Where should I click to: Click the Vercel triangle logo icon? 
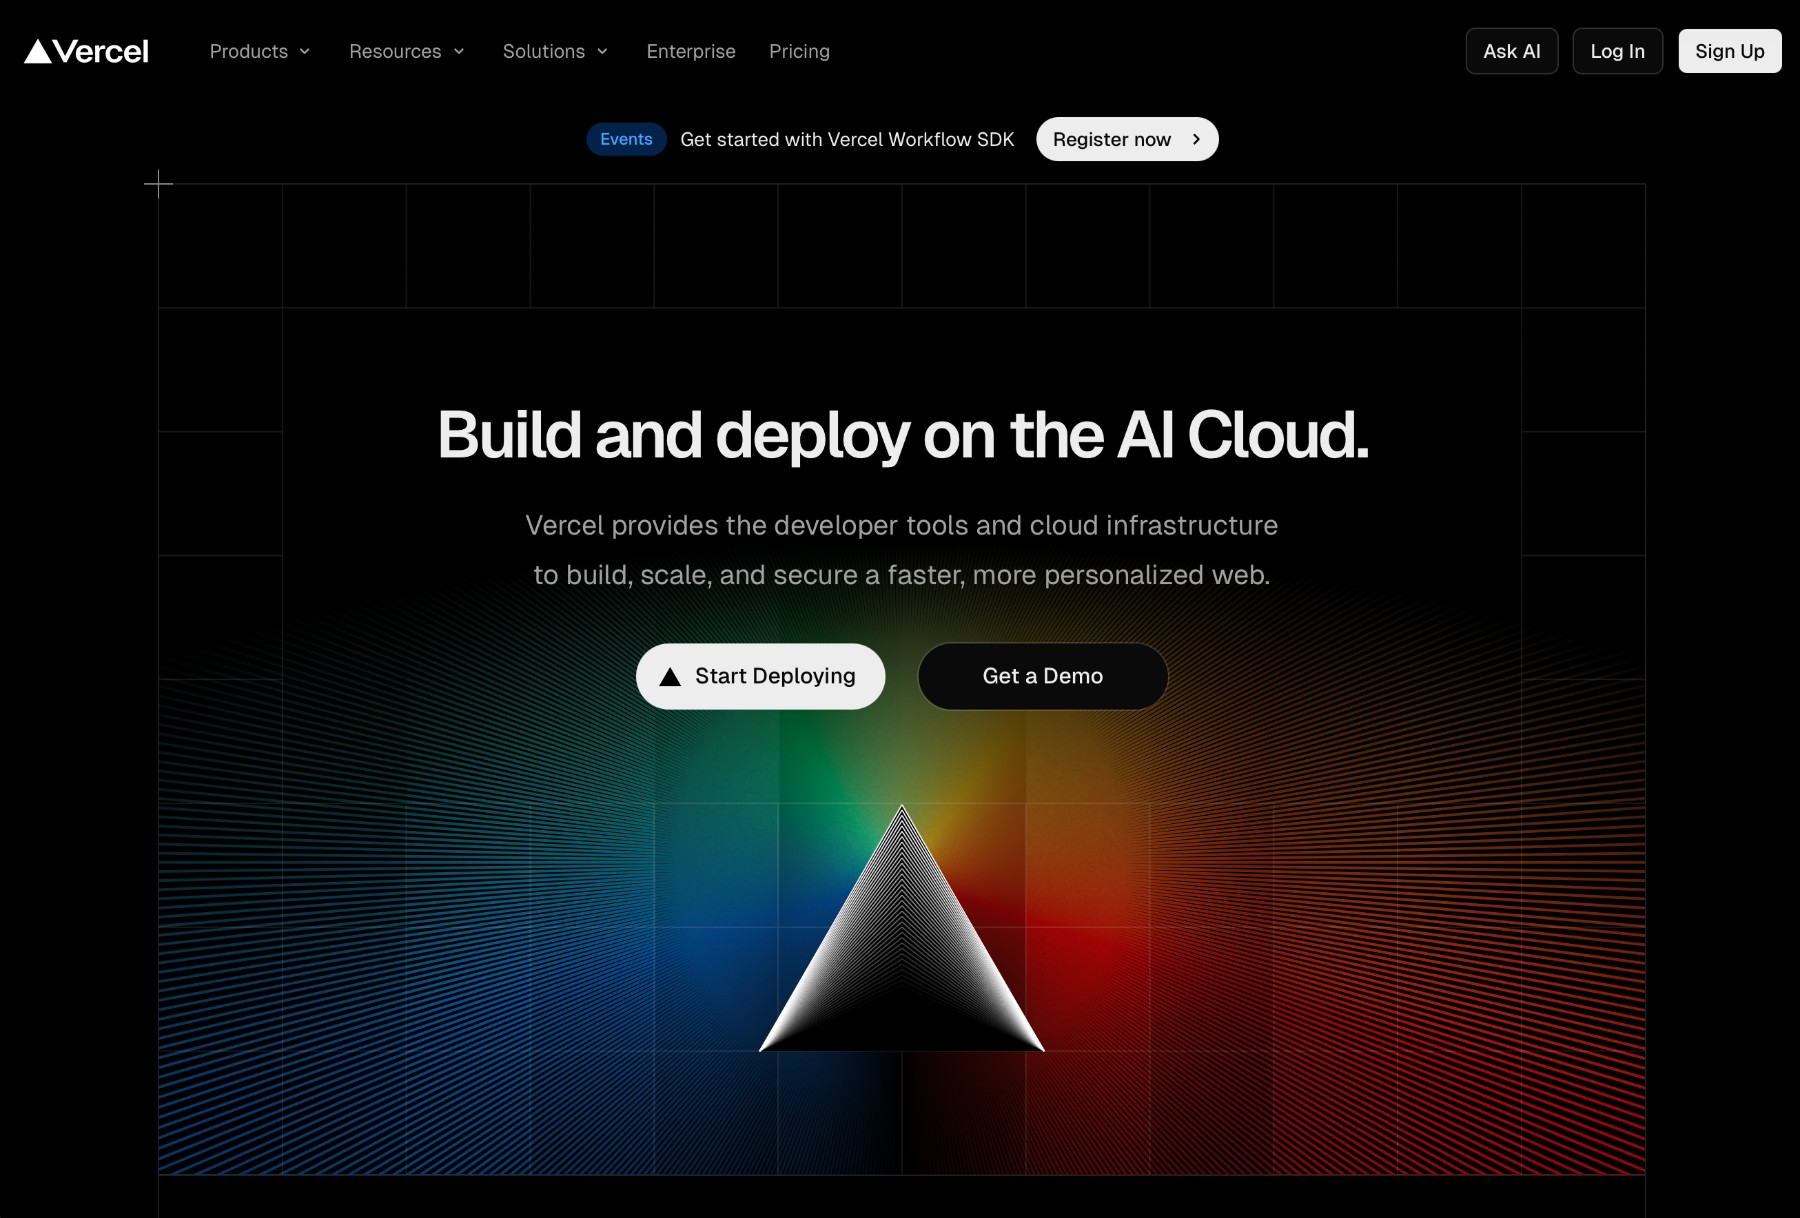click(38, 52)
